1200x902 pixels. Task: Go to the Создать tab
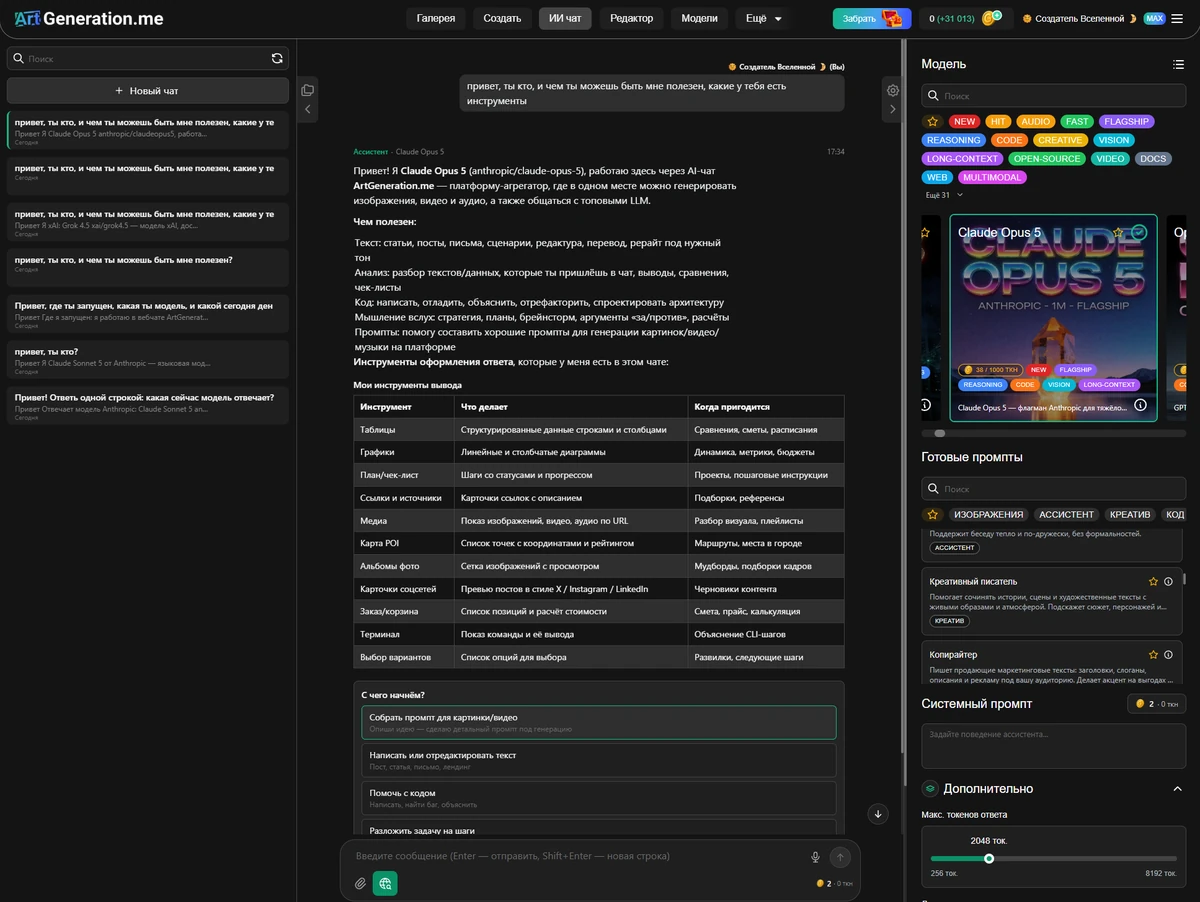(502, 18)
